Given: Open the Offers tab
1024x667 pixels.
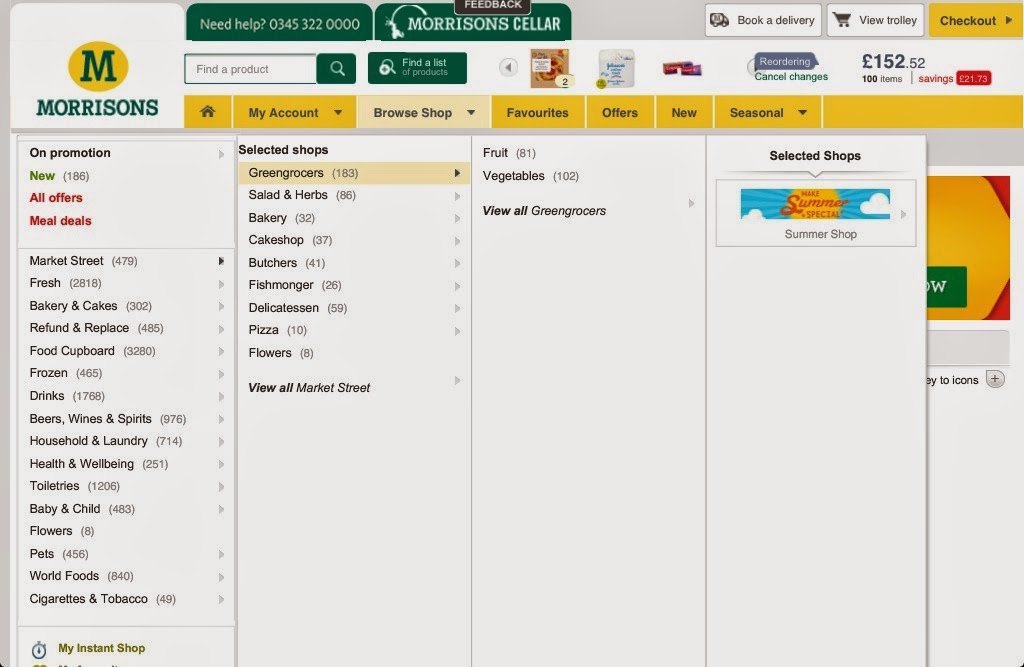Looking at the screenshot, I should click(620, 112).
